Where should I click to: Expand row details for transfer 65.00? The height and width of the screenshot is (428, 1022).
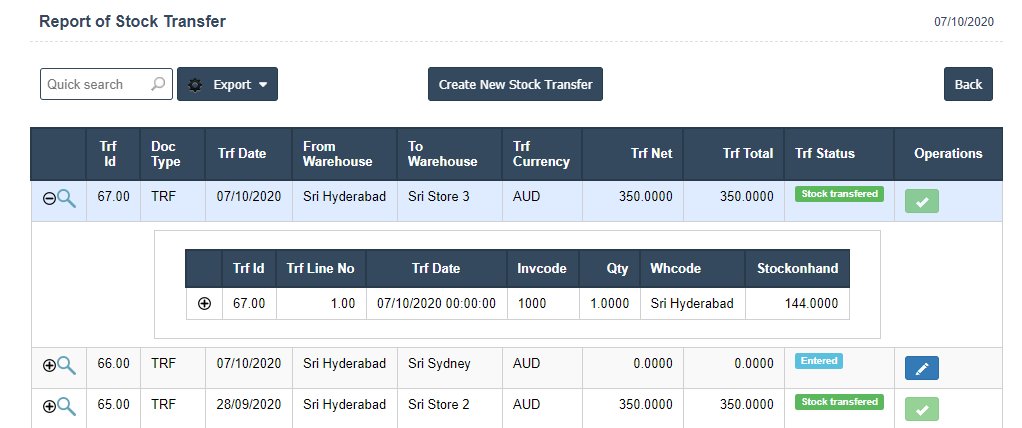point(49,406)
